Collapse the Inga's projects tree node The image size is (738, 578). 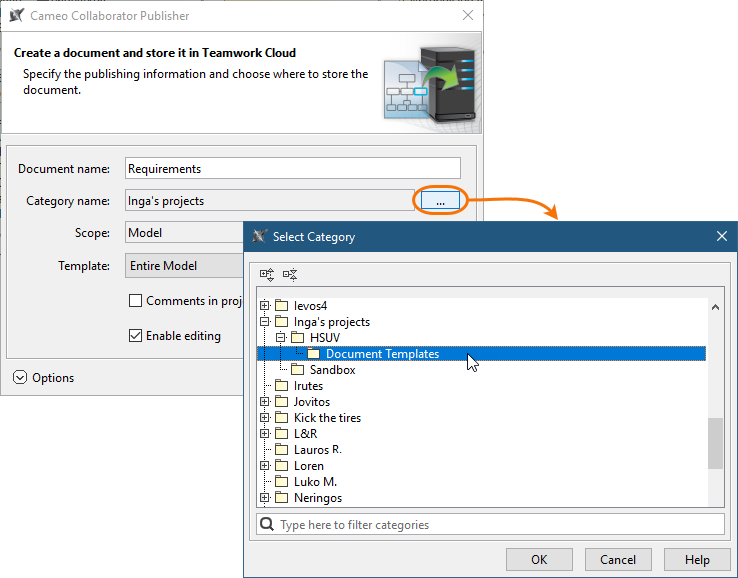point(265,321)
